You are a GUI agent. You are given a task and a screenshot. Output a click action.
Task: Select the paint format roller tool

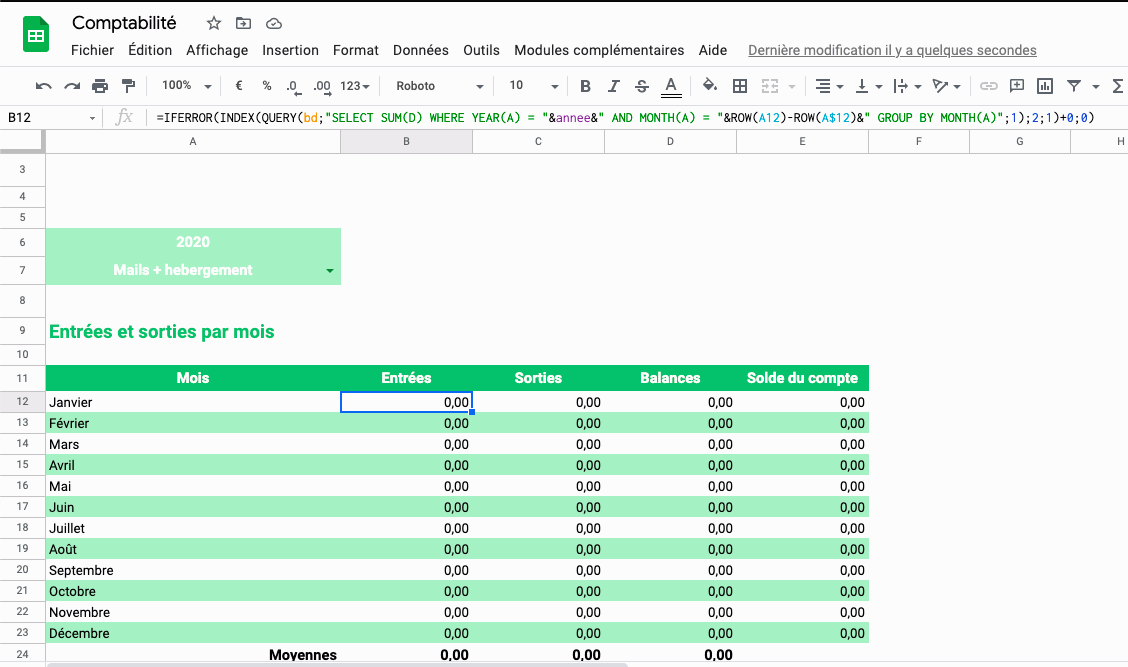click(128, 86)
